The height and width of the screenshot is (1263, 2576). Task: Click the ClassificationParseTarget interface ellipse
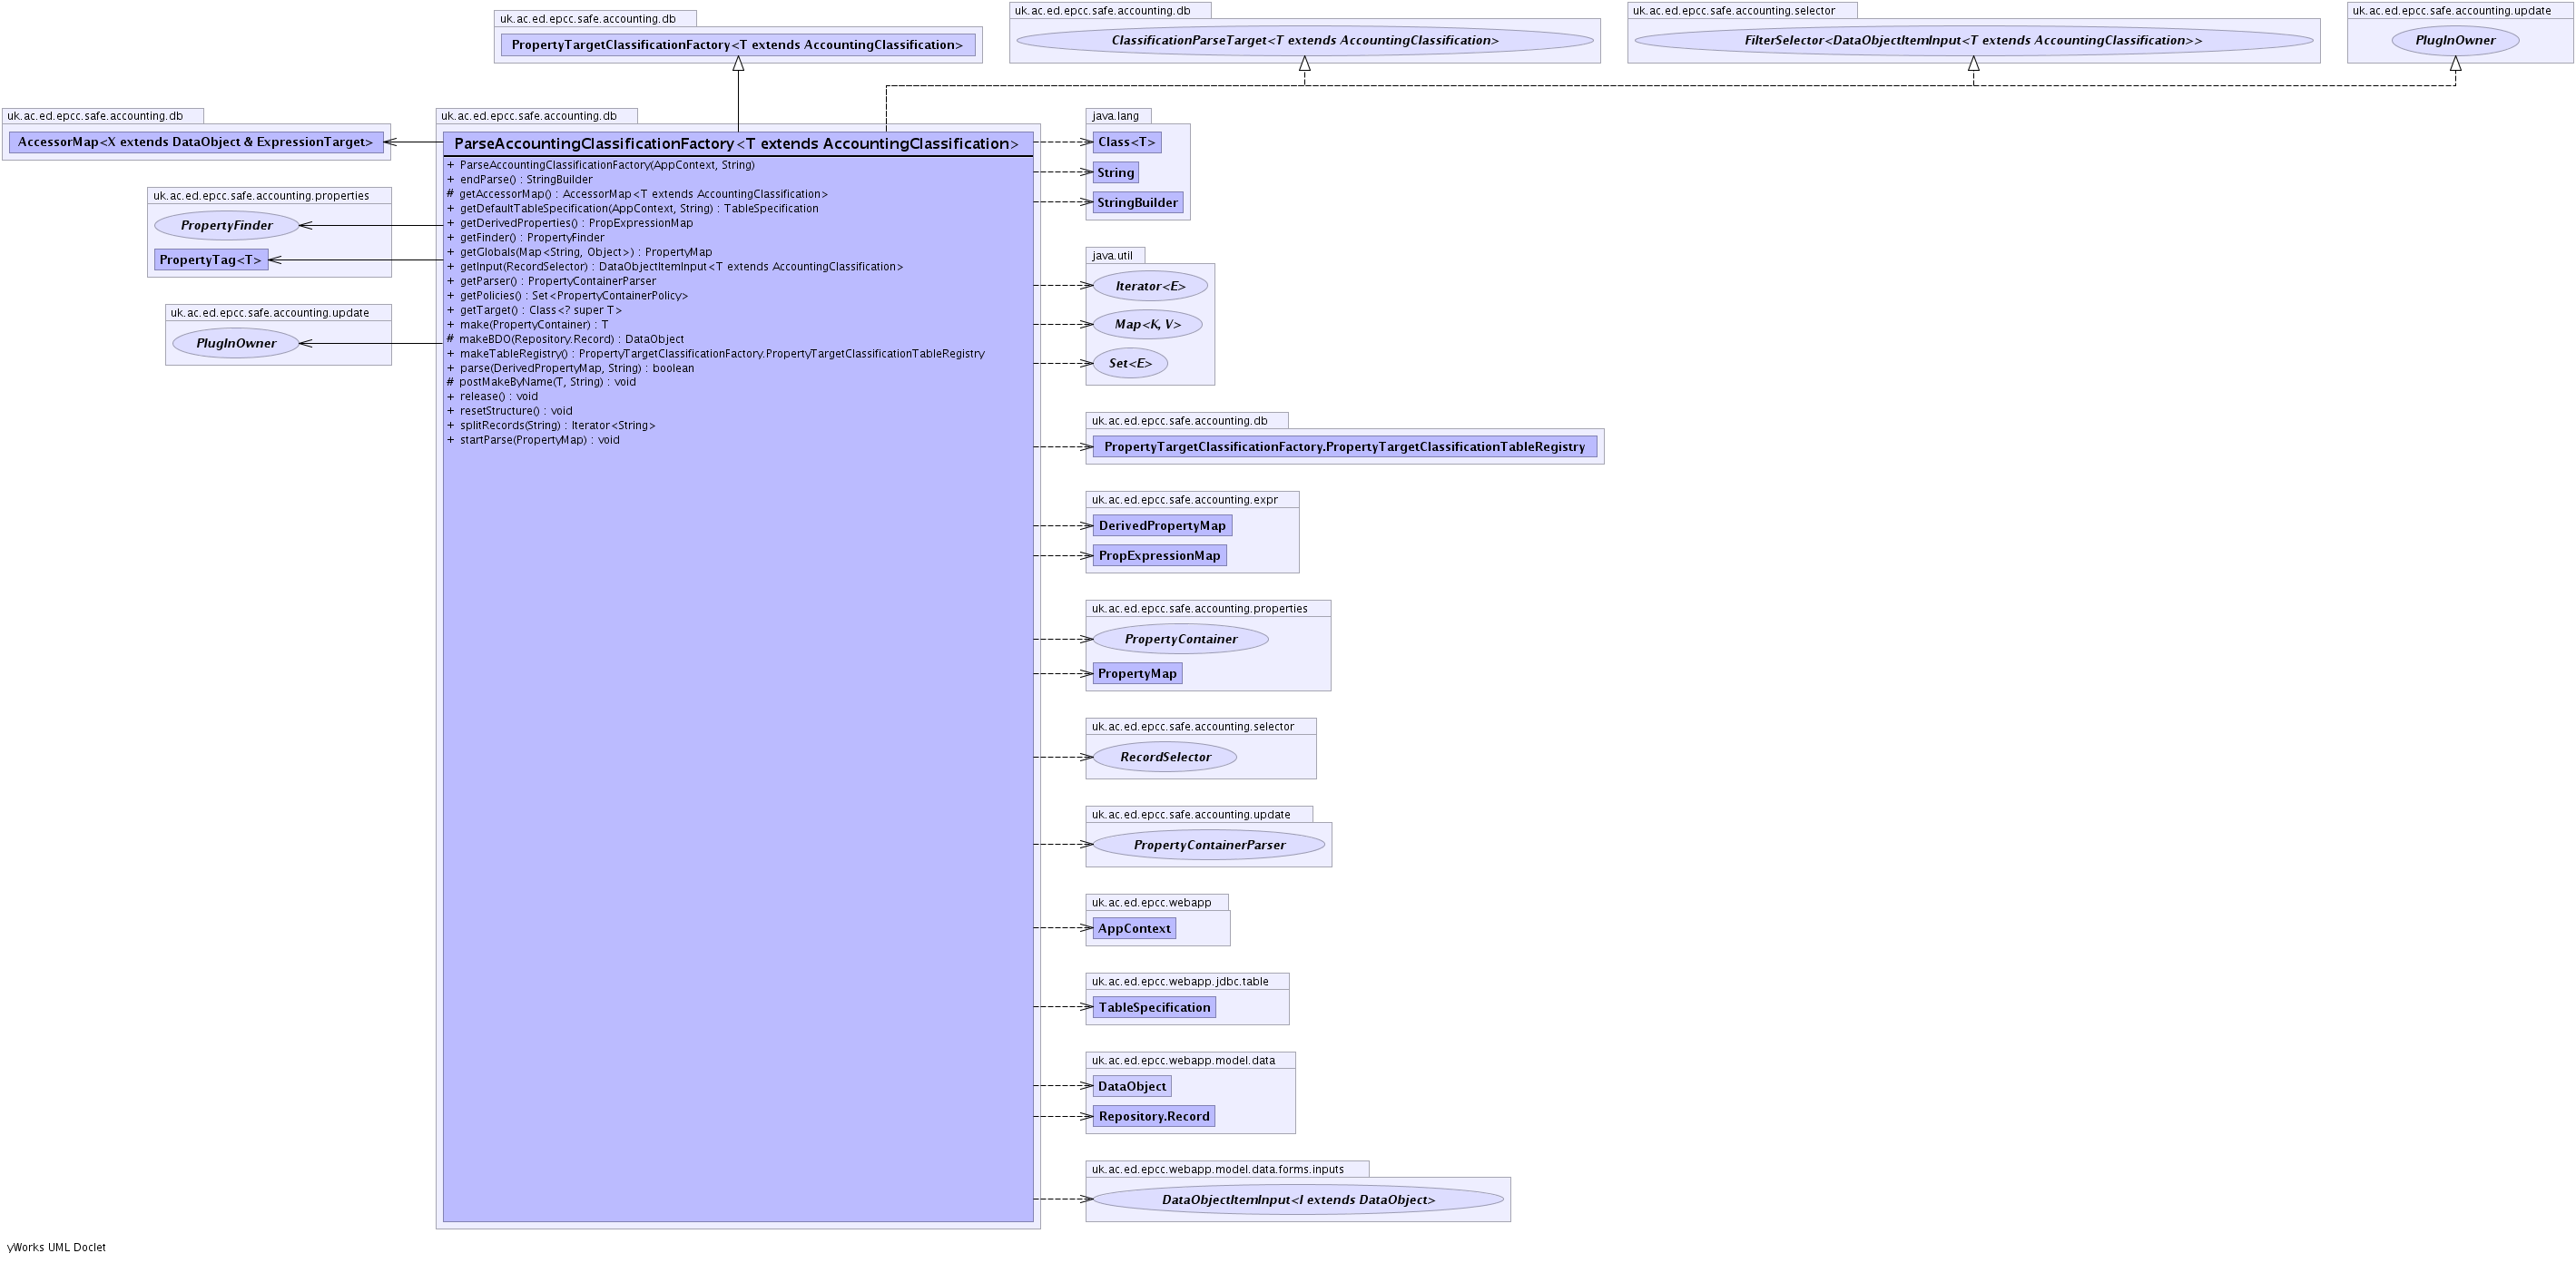(1304, 41)
